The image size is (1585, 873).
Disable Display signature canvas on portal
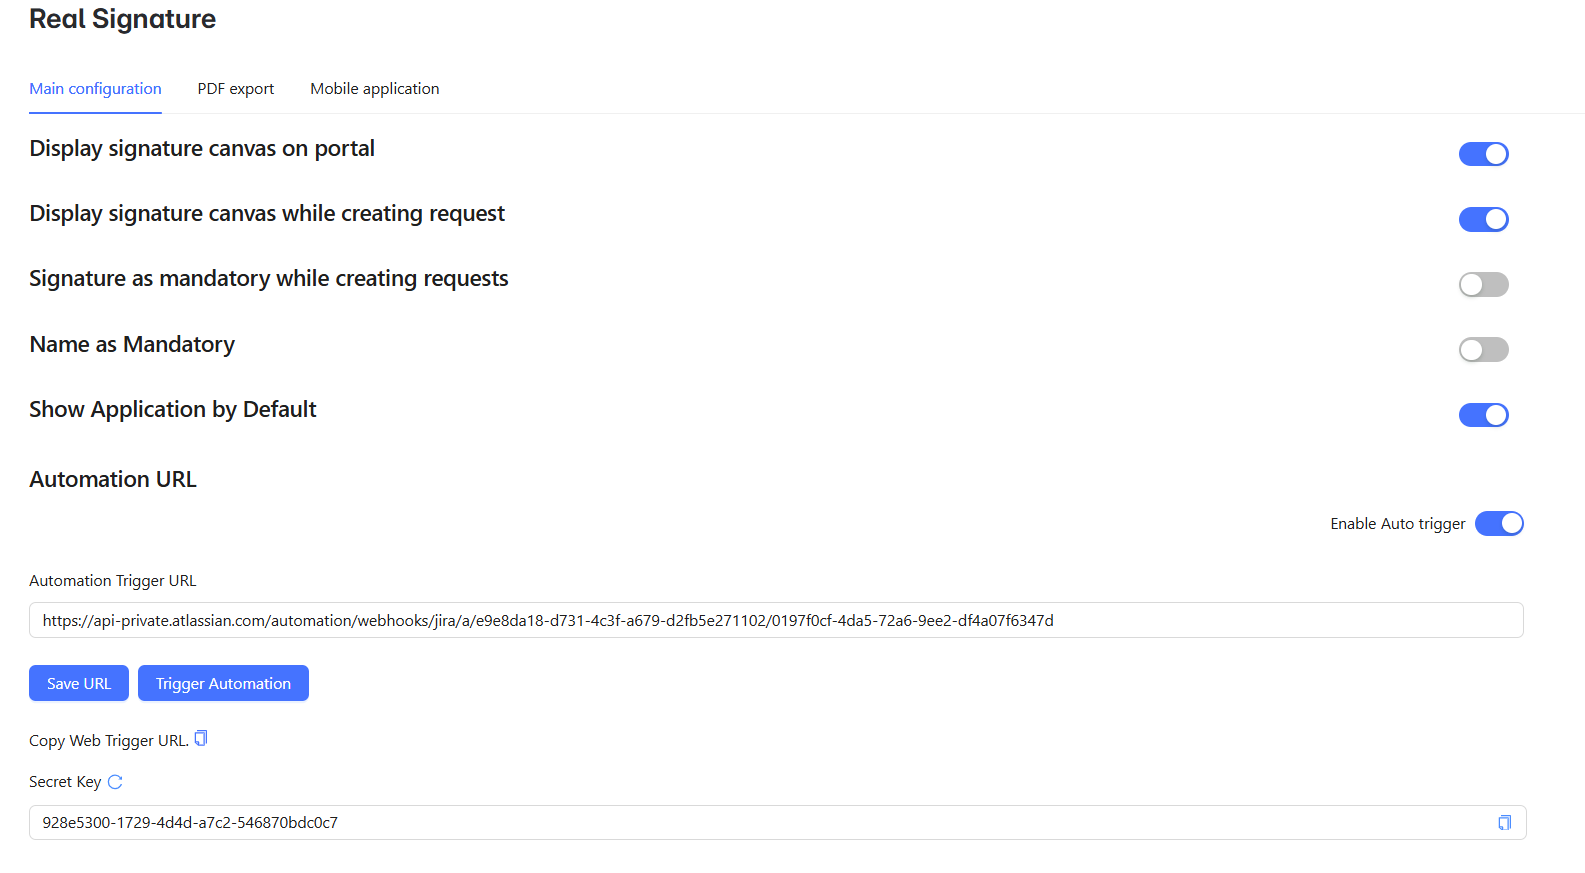click(x=1484, y=154)
